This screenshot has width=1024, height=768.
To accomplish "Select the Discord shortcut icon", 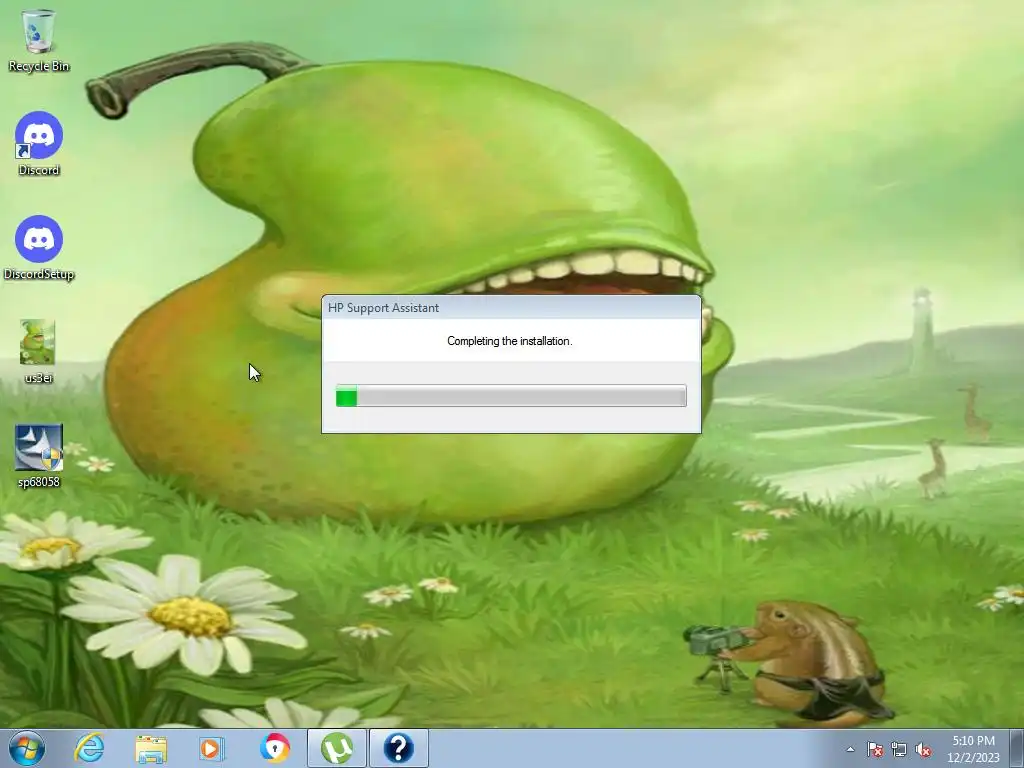I will (39, 144).
